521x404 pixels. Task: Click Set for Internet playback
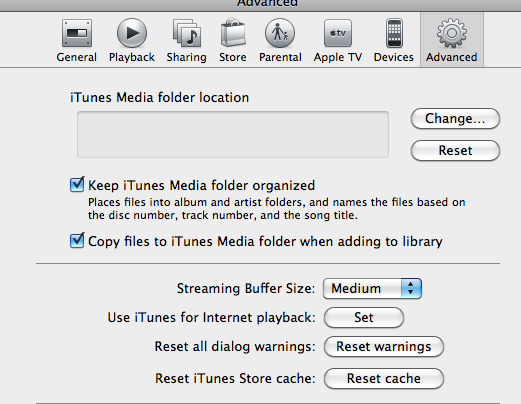tap(364, 317)
